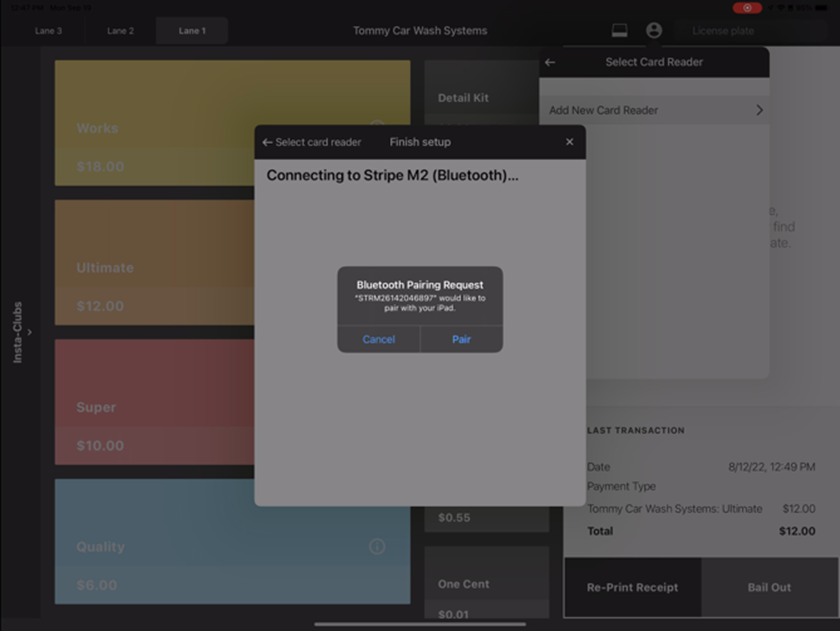Click the transaction date 8/12/22, 12:49 PM
Screen dimensions: 840x631
[x=771, y=467]
